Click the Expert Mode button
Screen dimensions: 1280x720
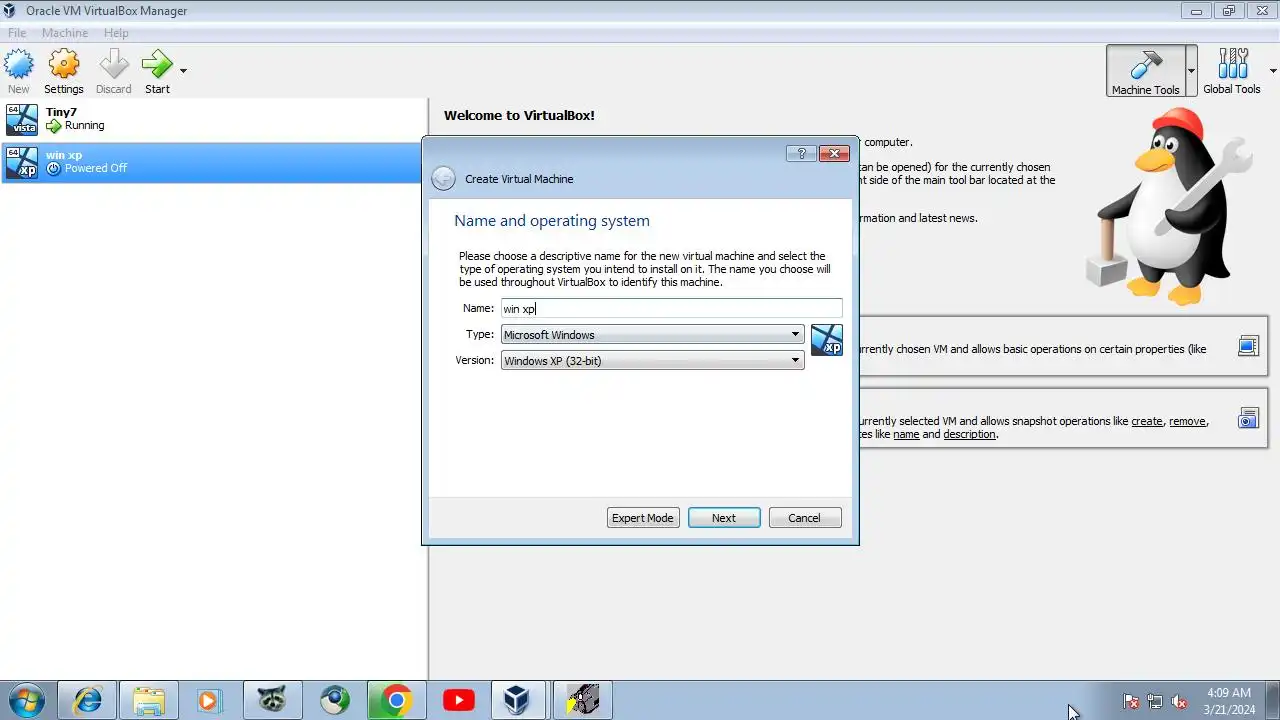[x=643, y=518]
